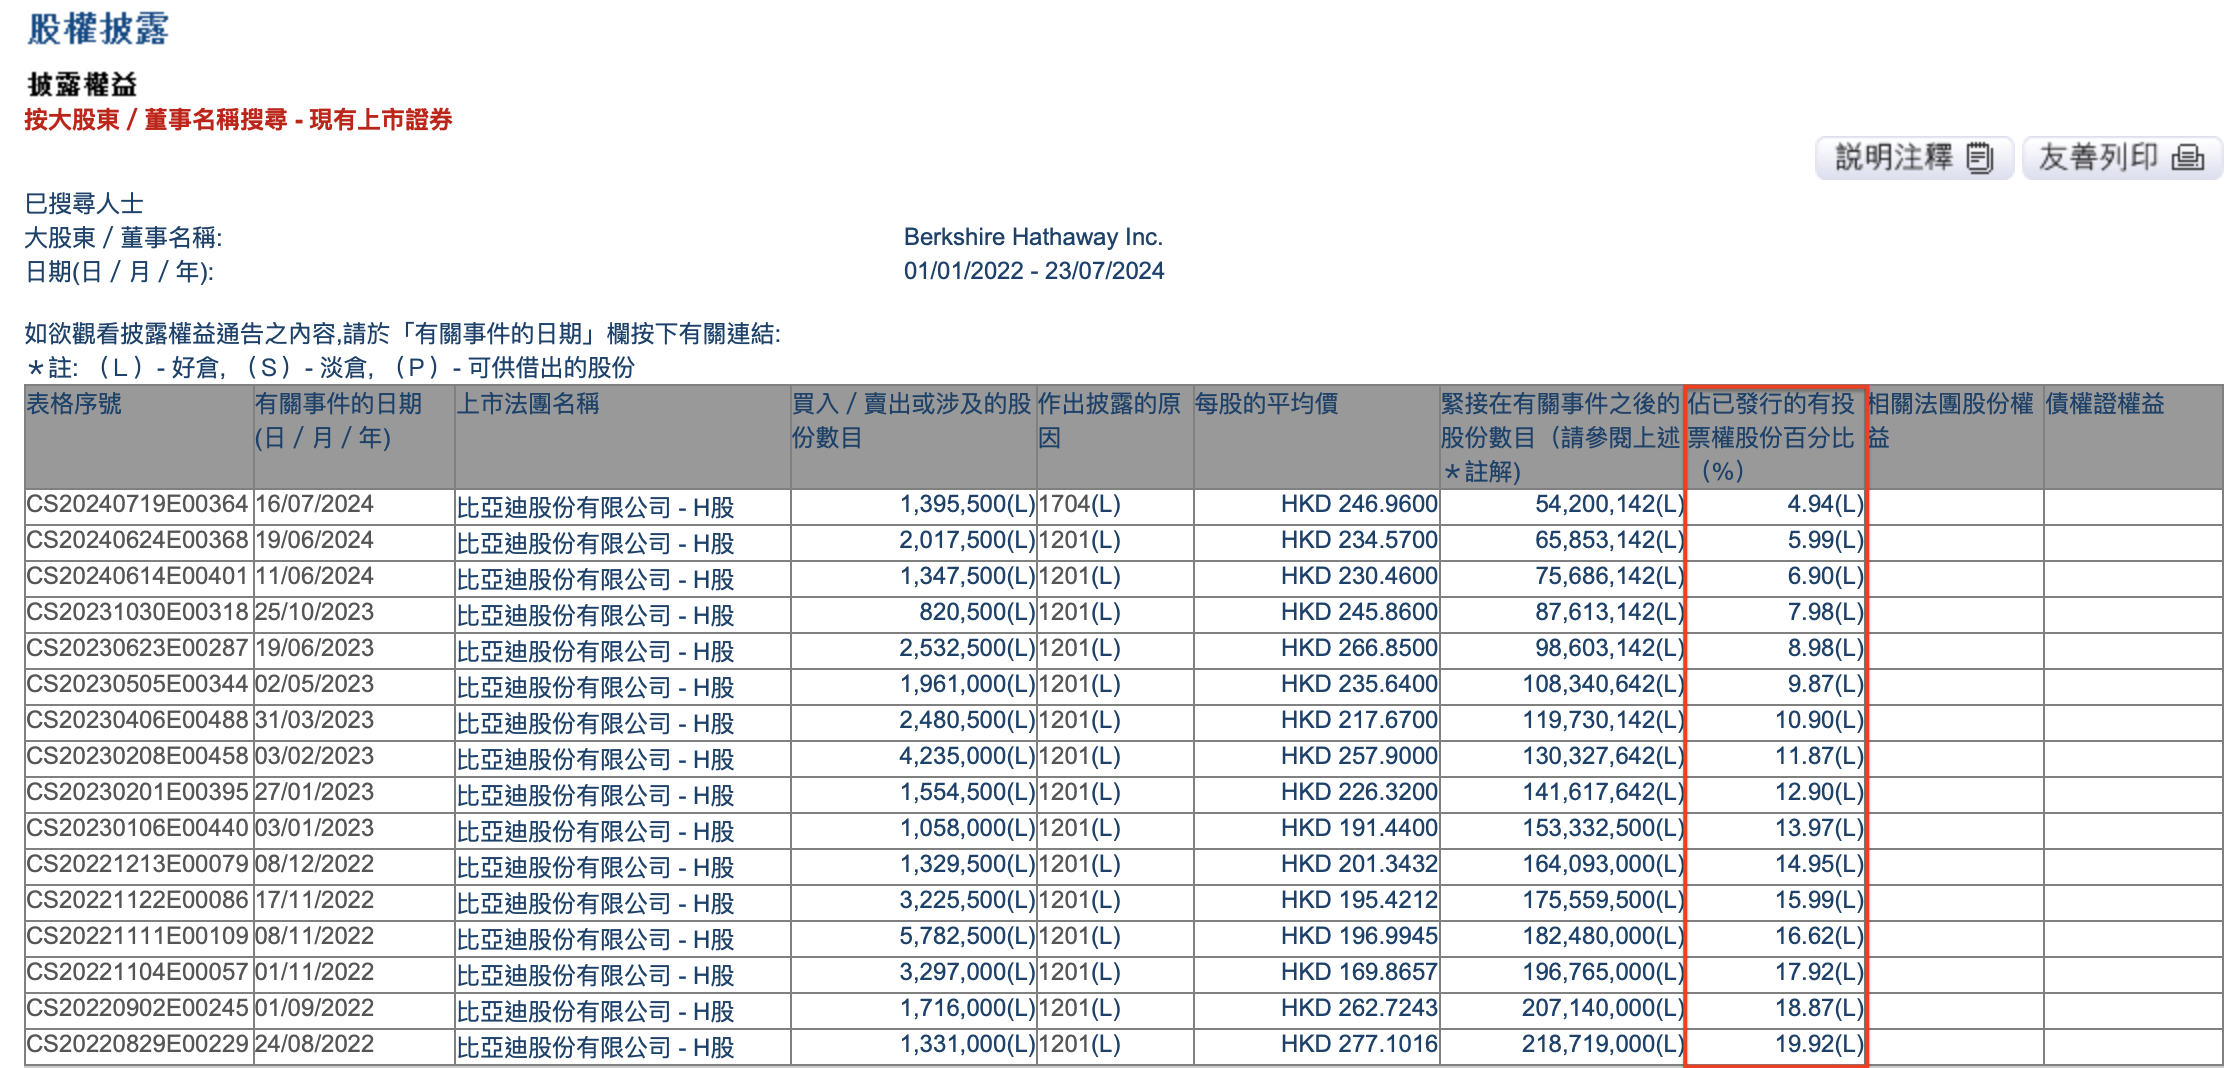The image size is (2240, 1068).
Task: Open the event date 19/06/2024
Action: [x=314, y=540]
